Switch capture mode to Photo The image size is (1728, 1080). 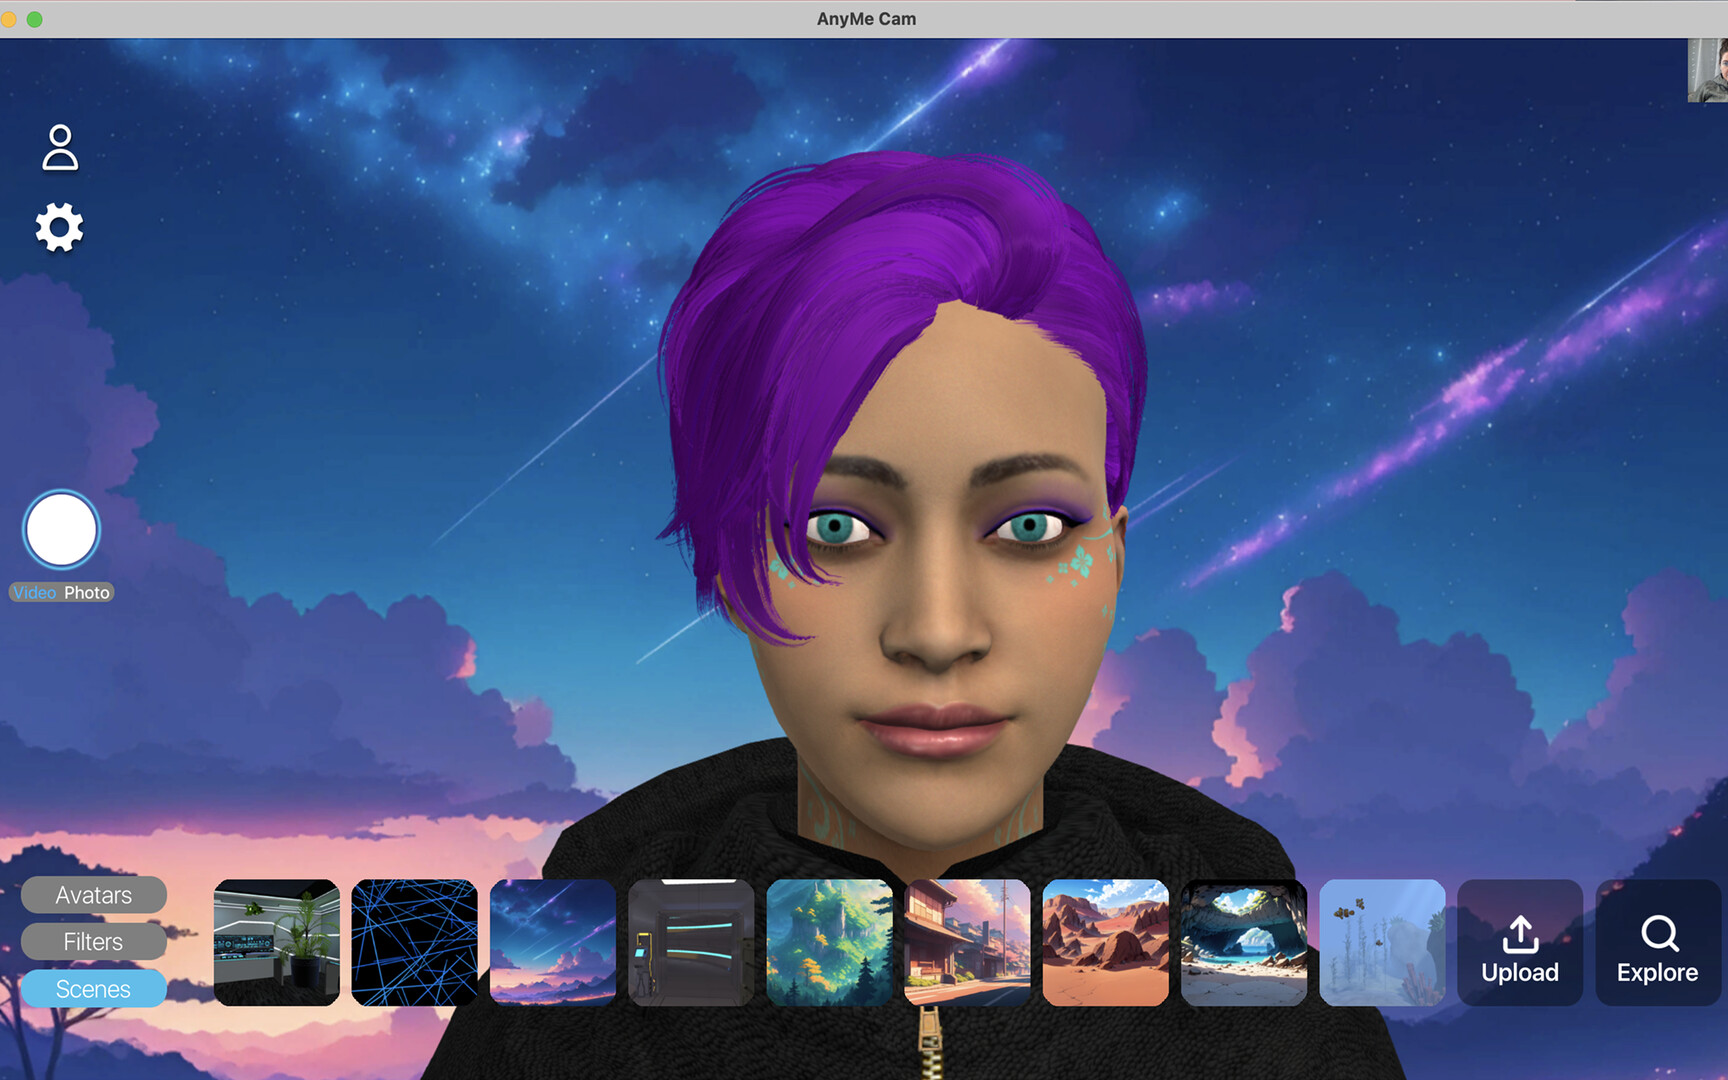click(85, 592)
